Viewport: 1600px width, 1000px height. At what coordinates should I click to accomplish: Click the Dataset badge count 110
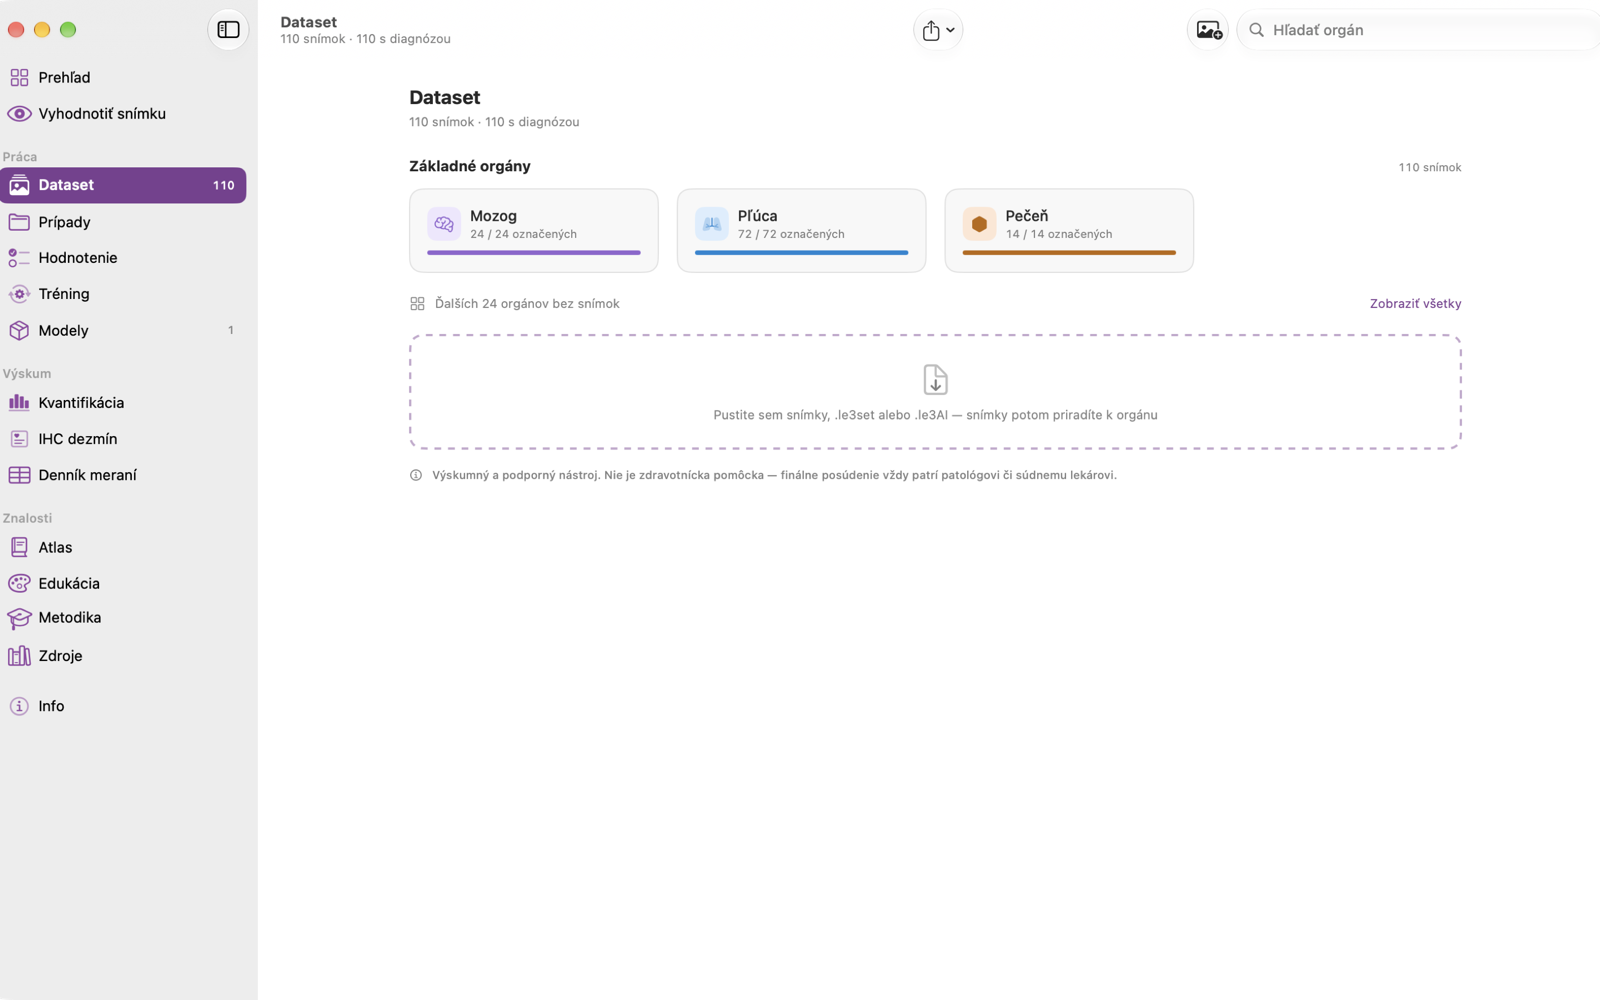pyautogui.click(x=224, y=185)
